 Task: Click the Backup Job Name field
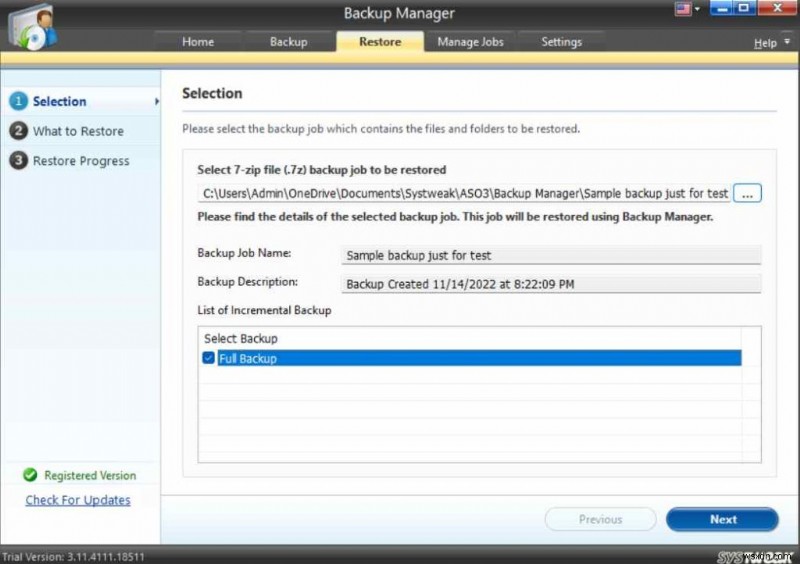pos(551,255)
